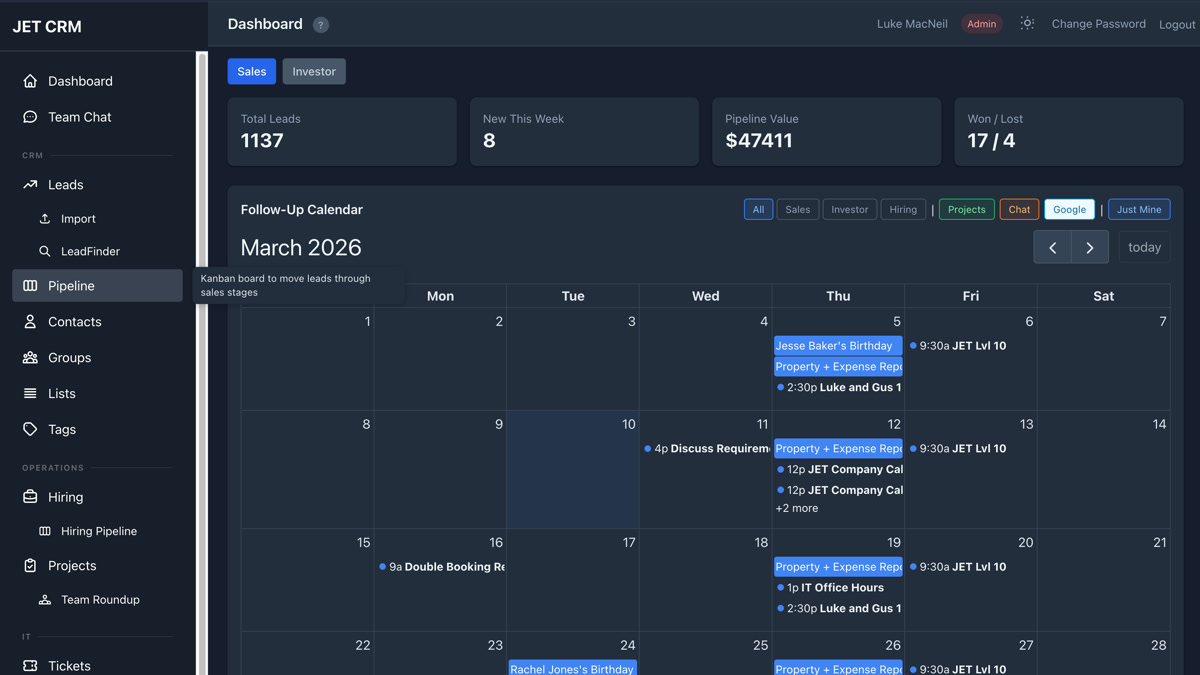Open LeadFinder via its magnifier icon
The height and width of the screenshot is (675, 1200).
(45, 251)
